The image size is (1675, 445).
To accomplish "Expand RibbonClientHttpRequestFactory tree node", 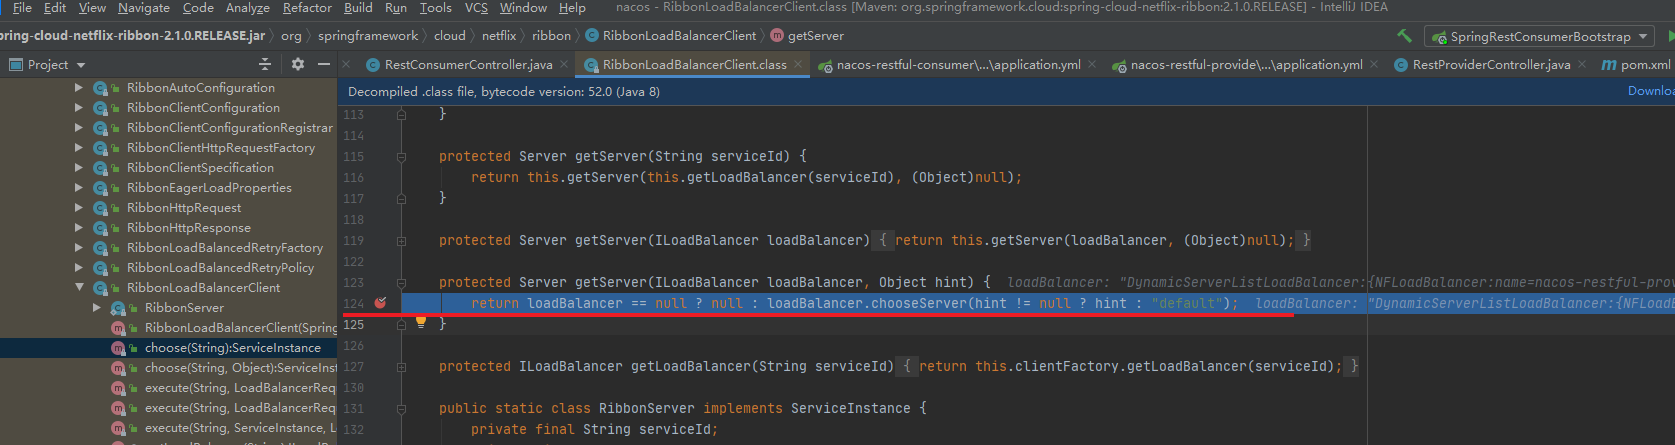I will coord(79,148).
